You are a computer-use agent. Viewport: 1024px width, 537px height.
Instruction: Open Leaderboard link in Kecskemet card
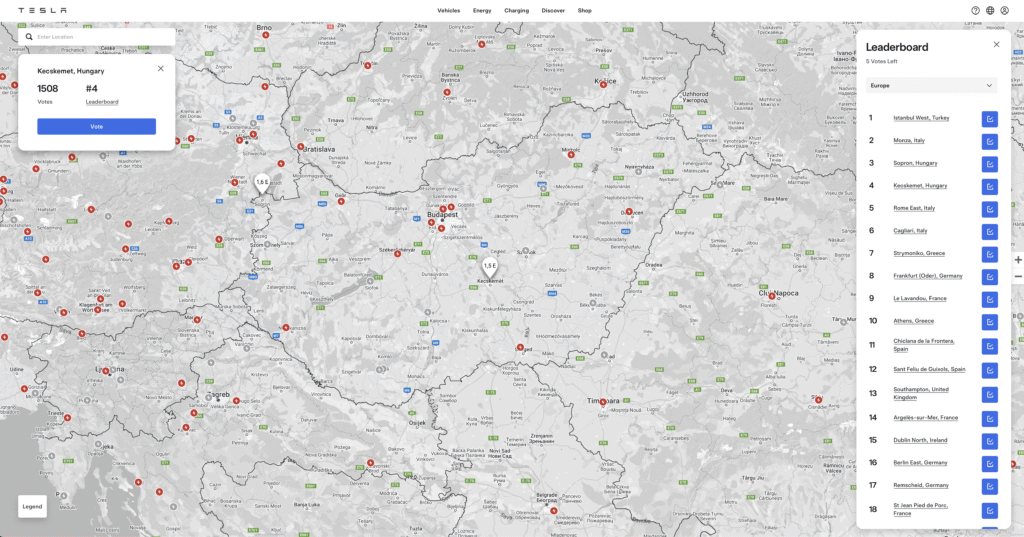coord(102,102)
